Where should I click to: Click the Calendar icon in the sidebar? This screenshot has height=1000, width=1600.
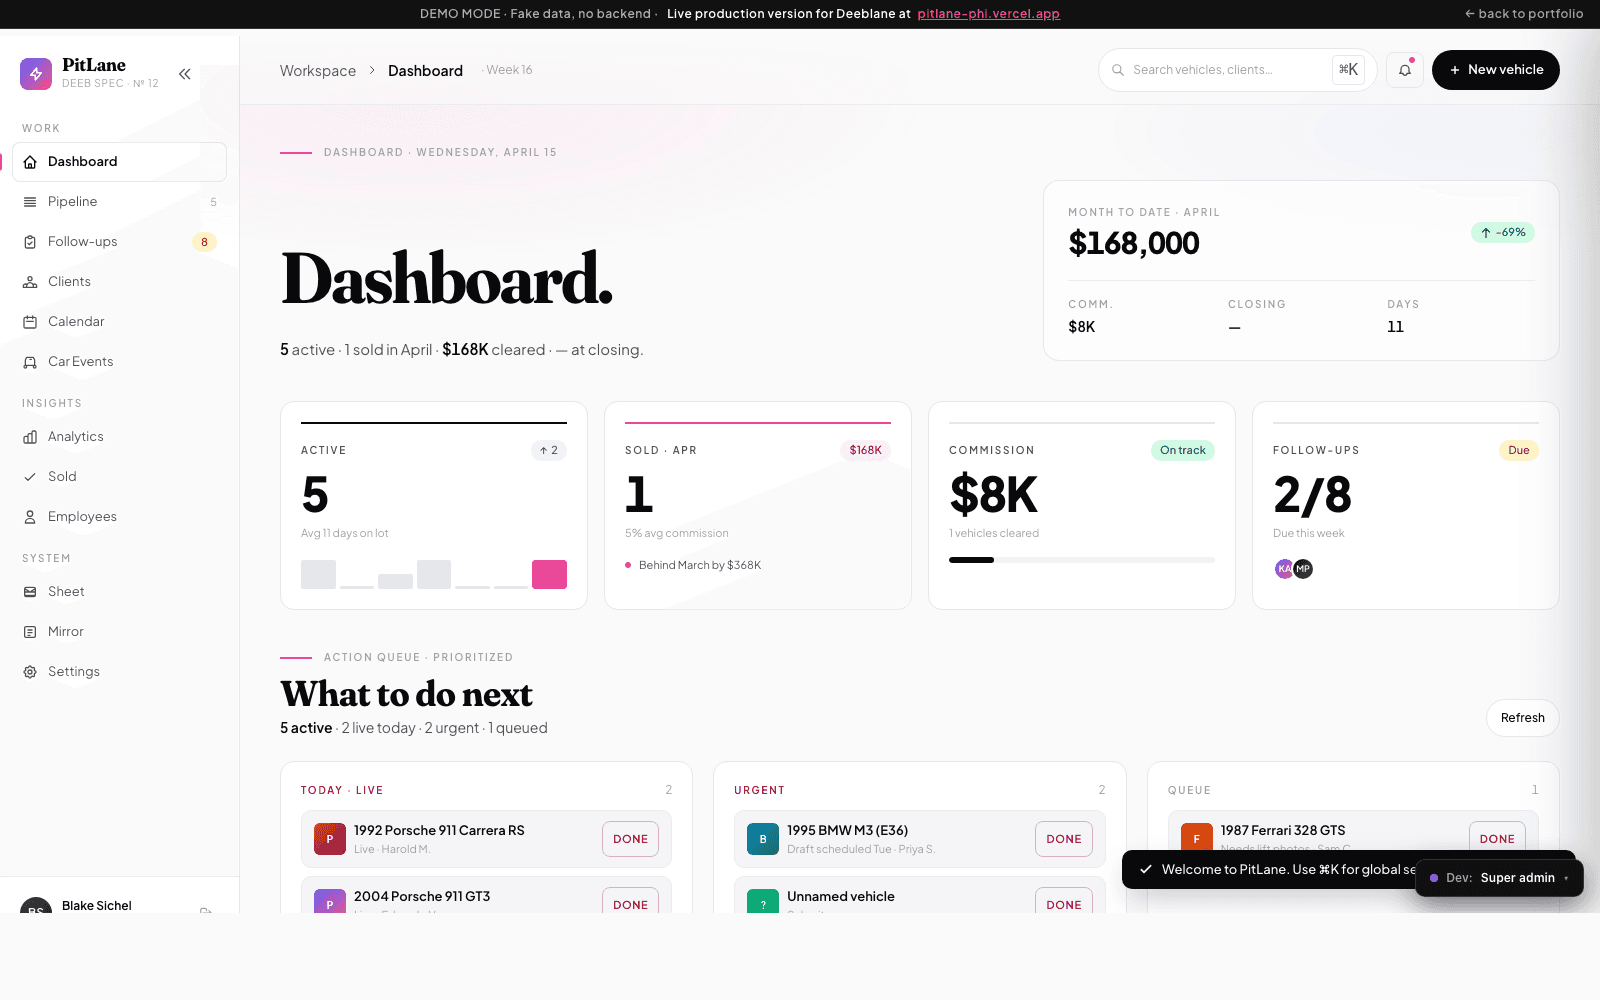(30, 322)
